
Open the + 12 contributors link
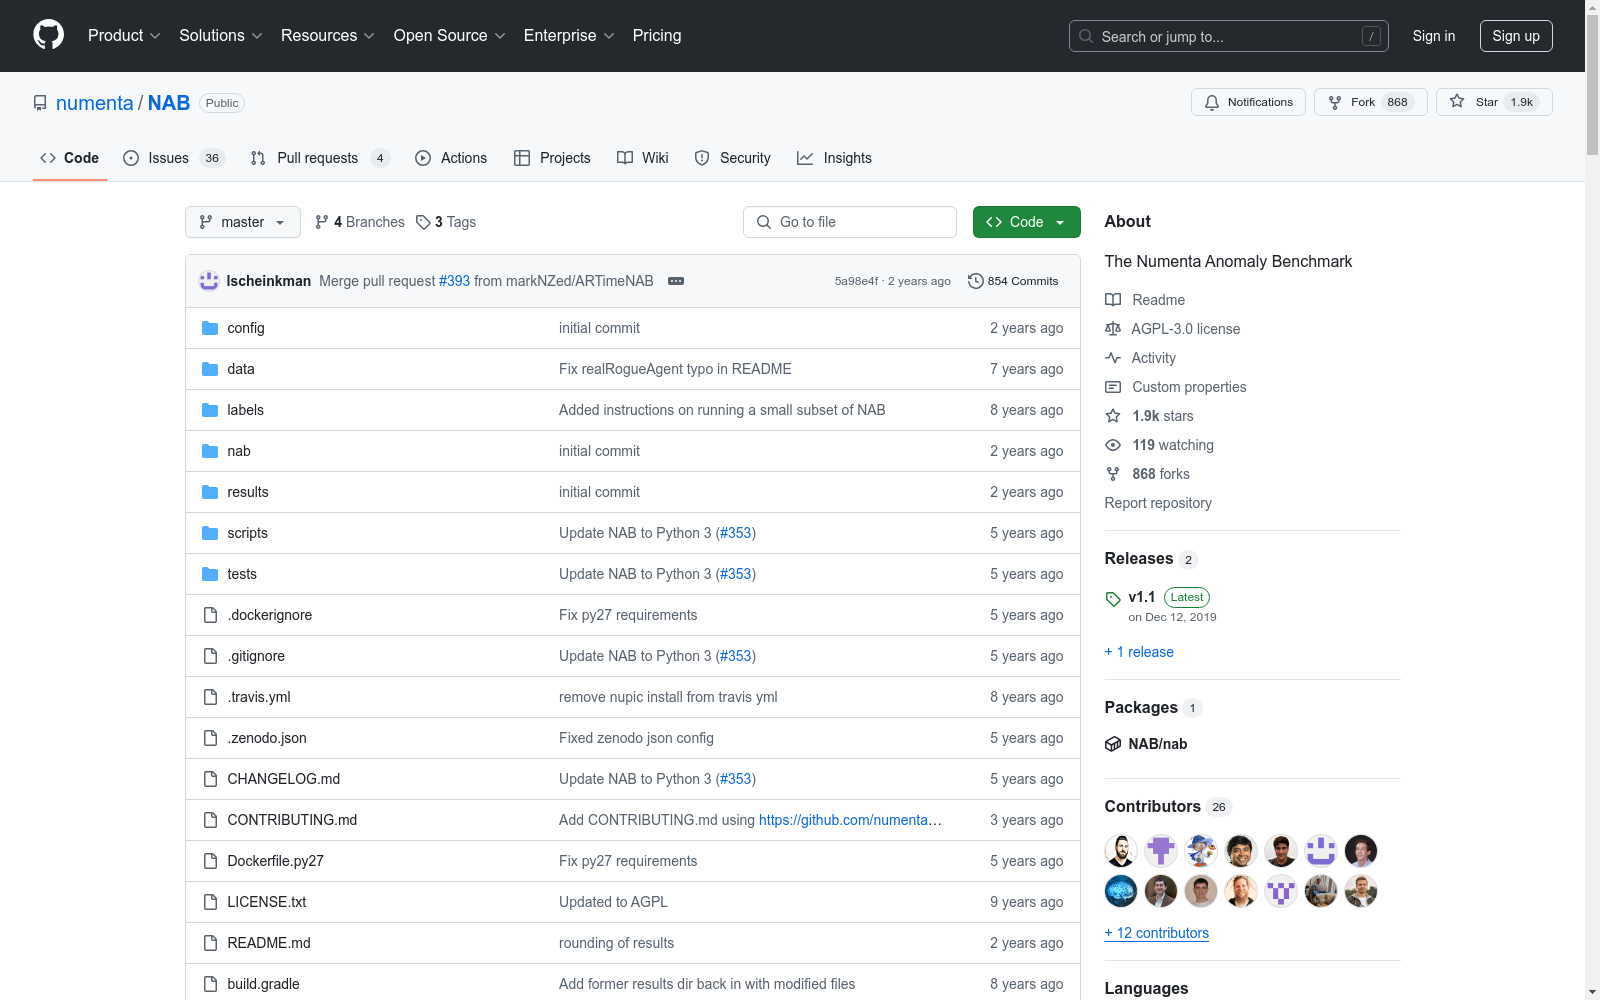(1157, 933)
